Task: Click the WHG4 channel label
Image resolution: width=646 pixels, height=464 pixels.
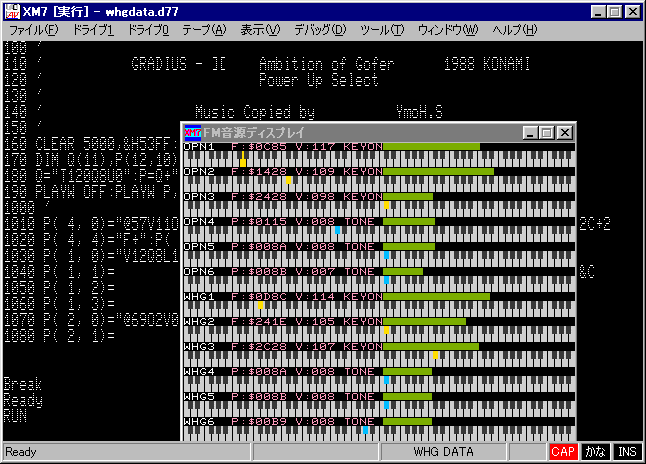Action: pyautogui.click(x=199, y=371)
